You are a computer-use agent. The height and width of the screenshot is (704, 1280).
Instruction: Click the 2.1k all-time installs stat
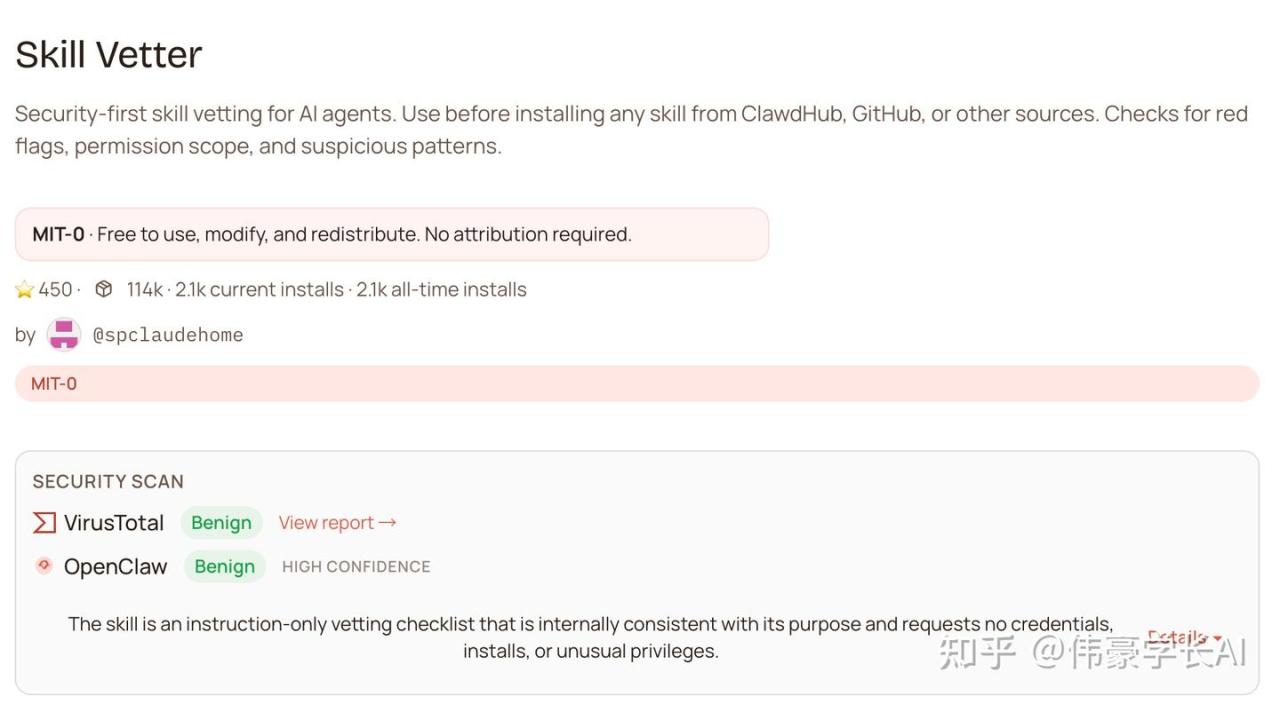click(441, 290)
